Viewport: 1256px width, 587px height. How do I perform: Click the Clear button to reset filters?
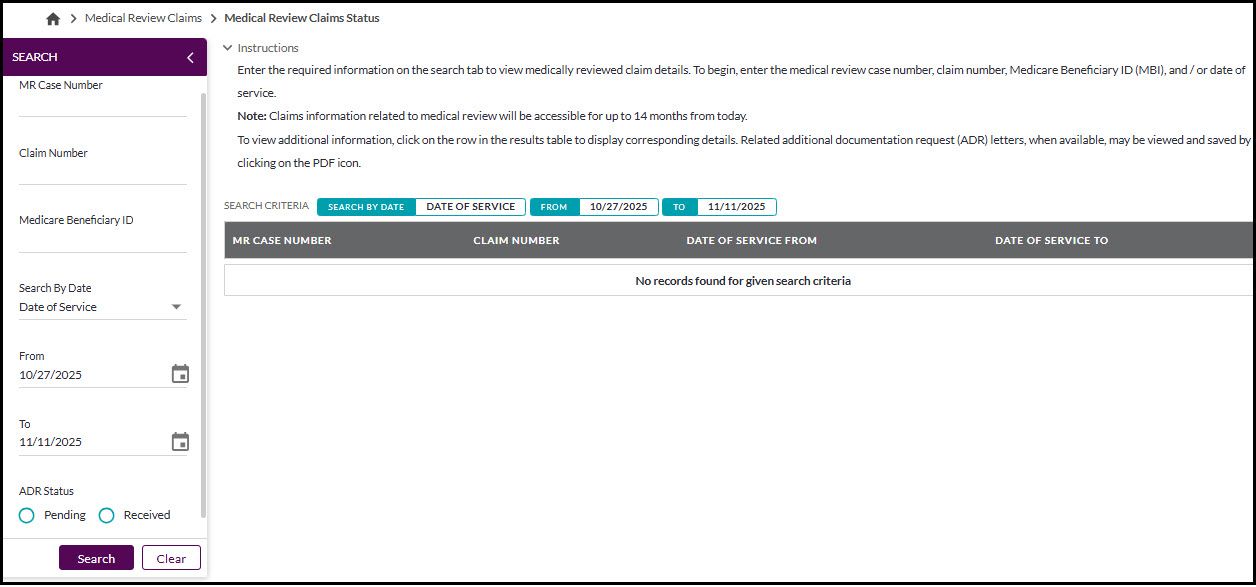tap(171, 557)
